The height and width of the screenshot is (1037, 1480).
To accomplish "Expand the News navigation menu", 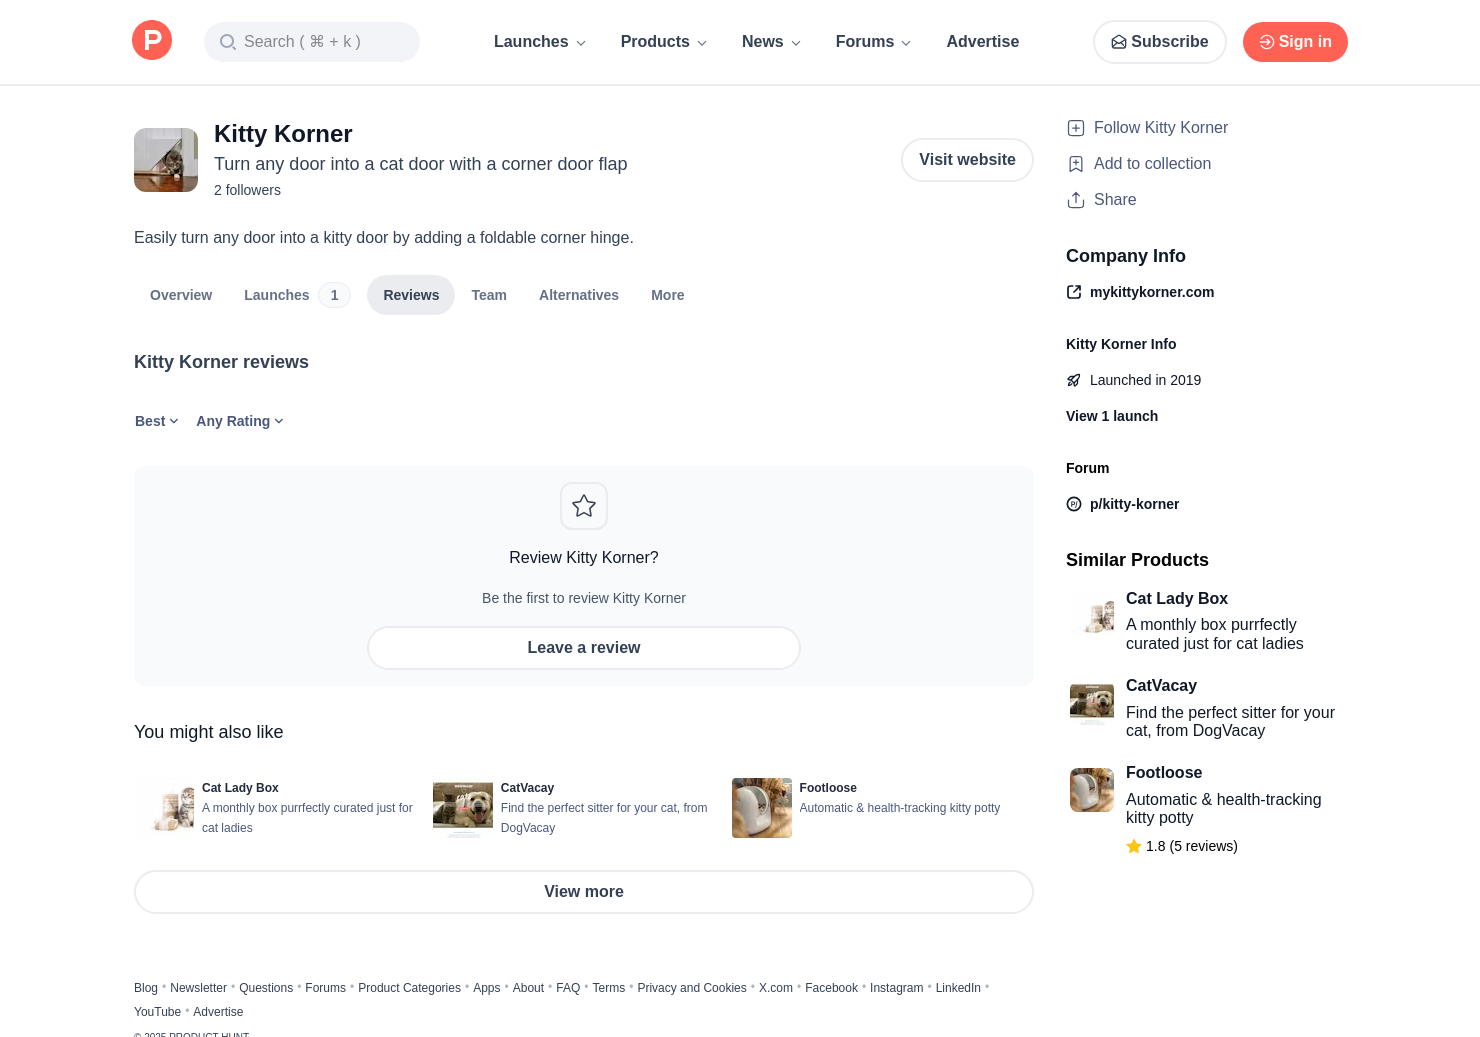I will coord(772,42).
